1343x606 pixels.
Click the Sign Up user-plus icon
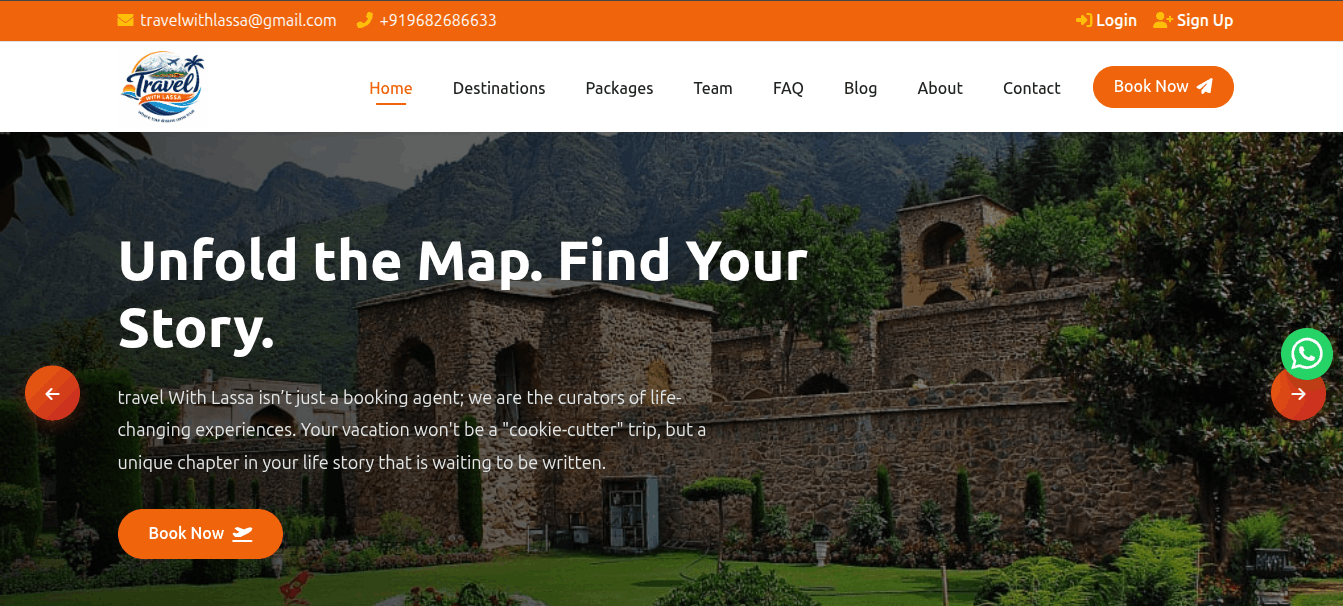(1162, 20)
